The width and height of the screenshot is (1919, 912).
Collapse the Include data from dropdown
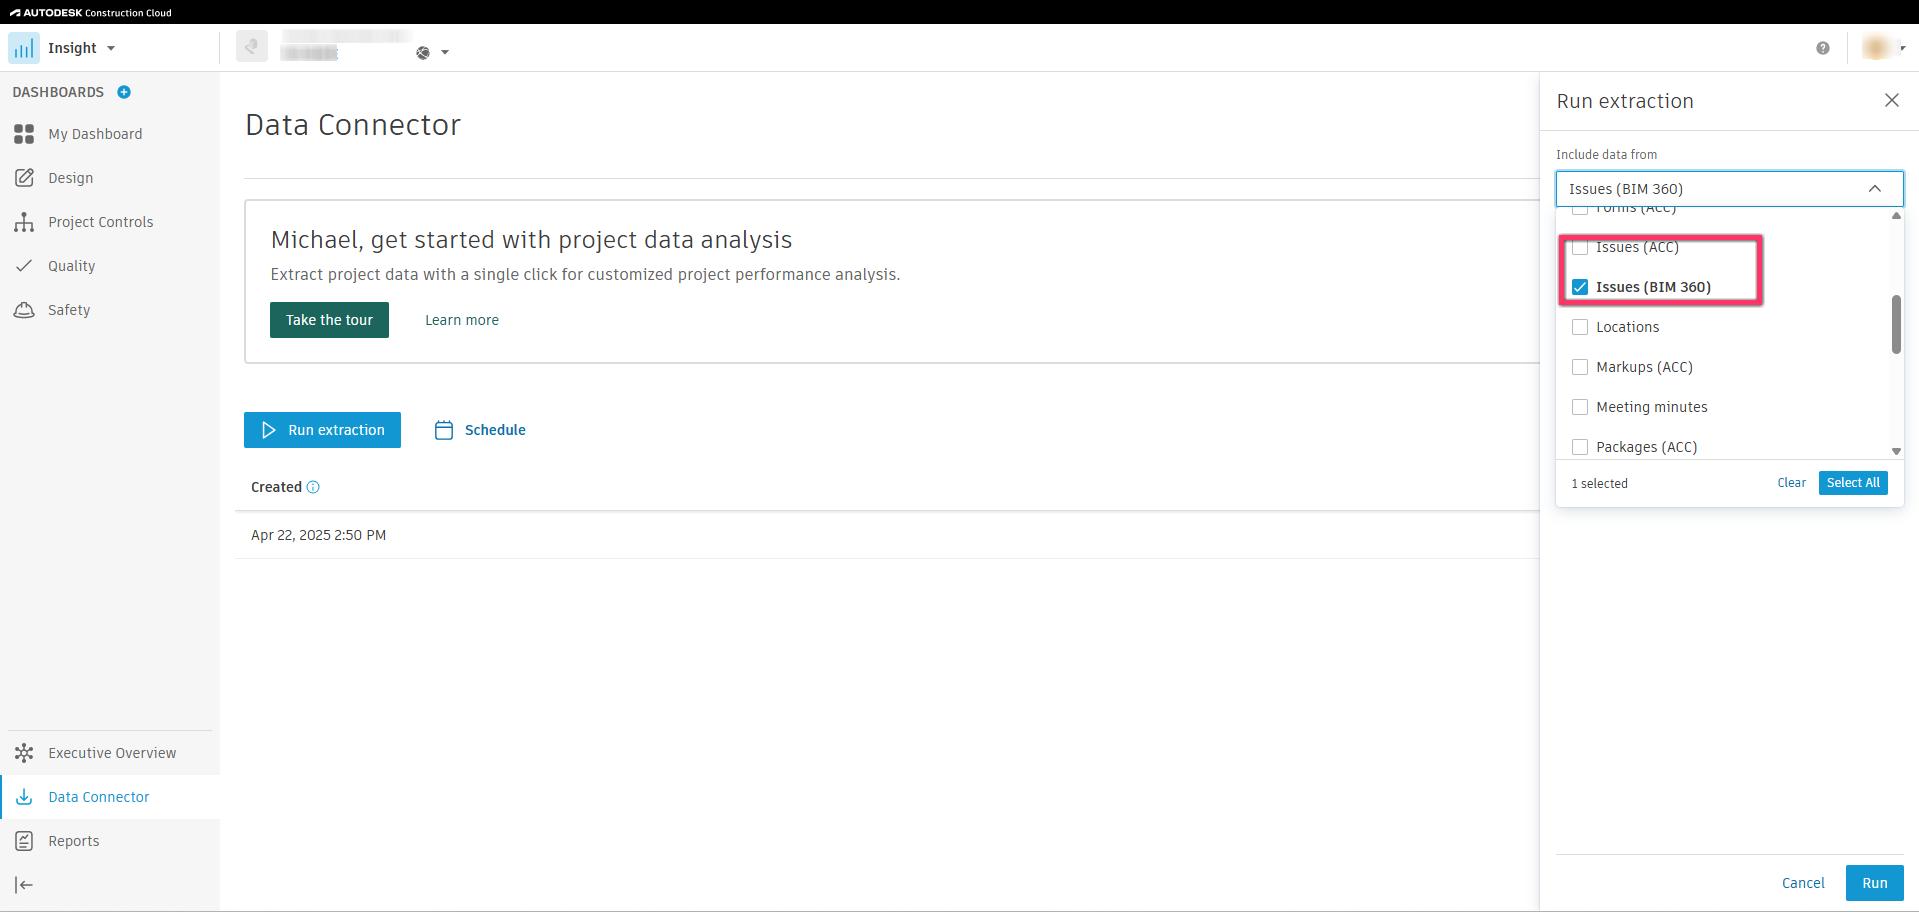pos(1873,188)
